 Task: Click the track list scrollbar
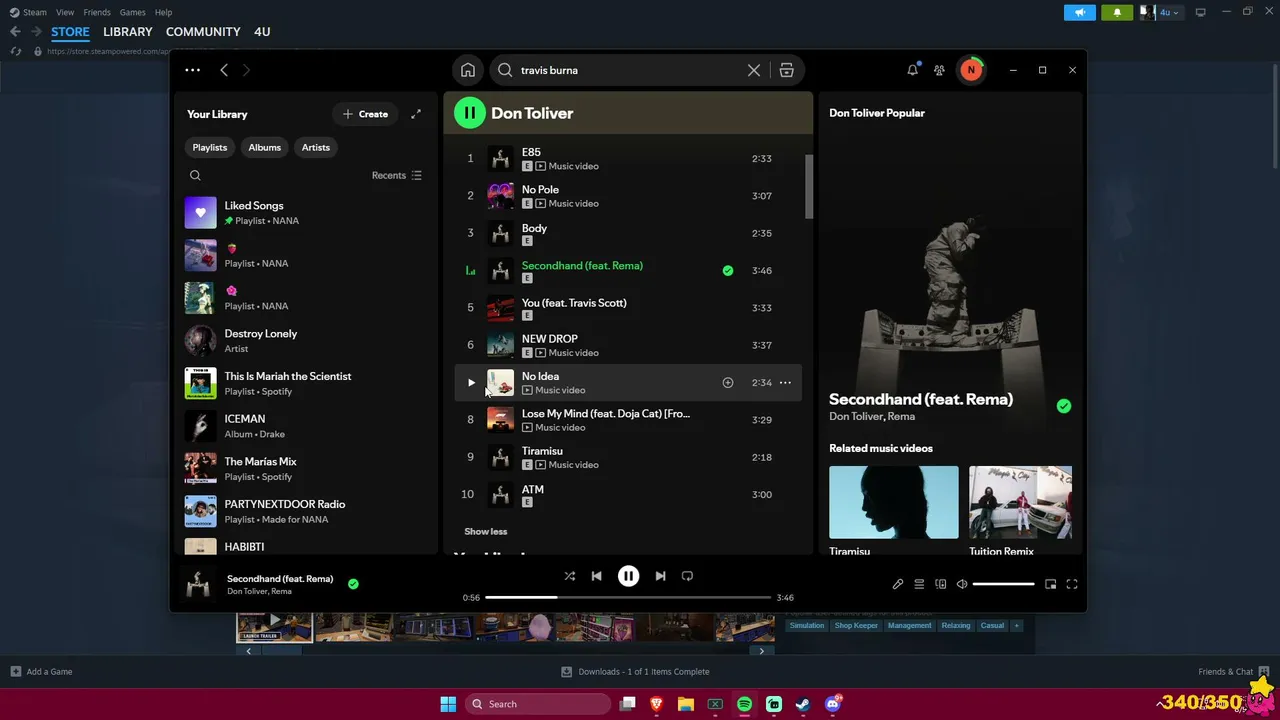(x=809, y=187)
